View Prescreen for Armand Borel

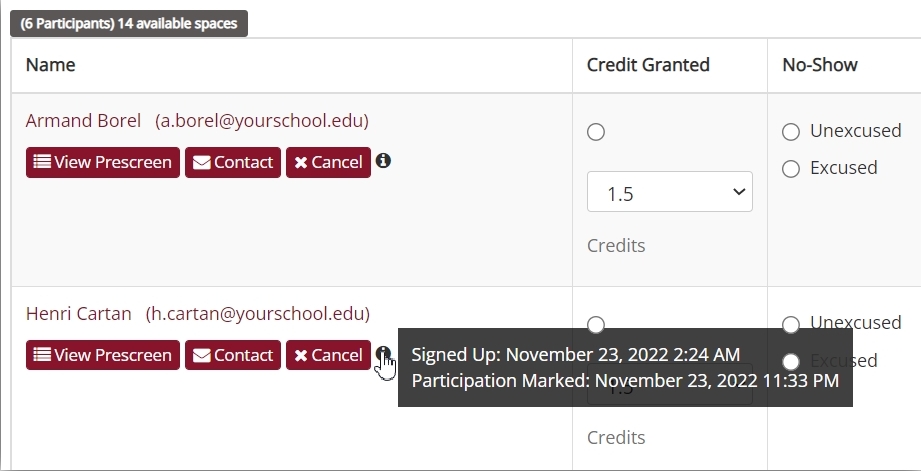coord(103,162)
